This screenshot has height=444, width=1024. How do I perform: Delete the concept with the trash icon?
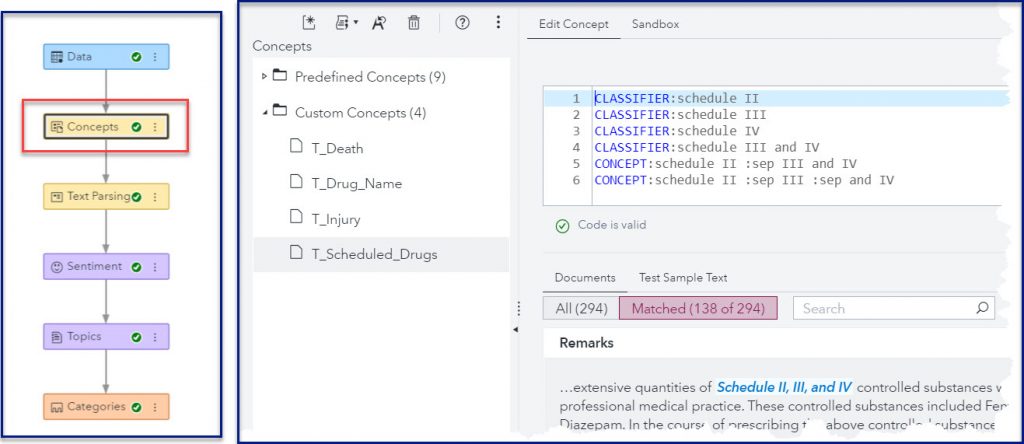[414, 23]
